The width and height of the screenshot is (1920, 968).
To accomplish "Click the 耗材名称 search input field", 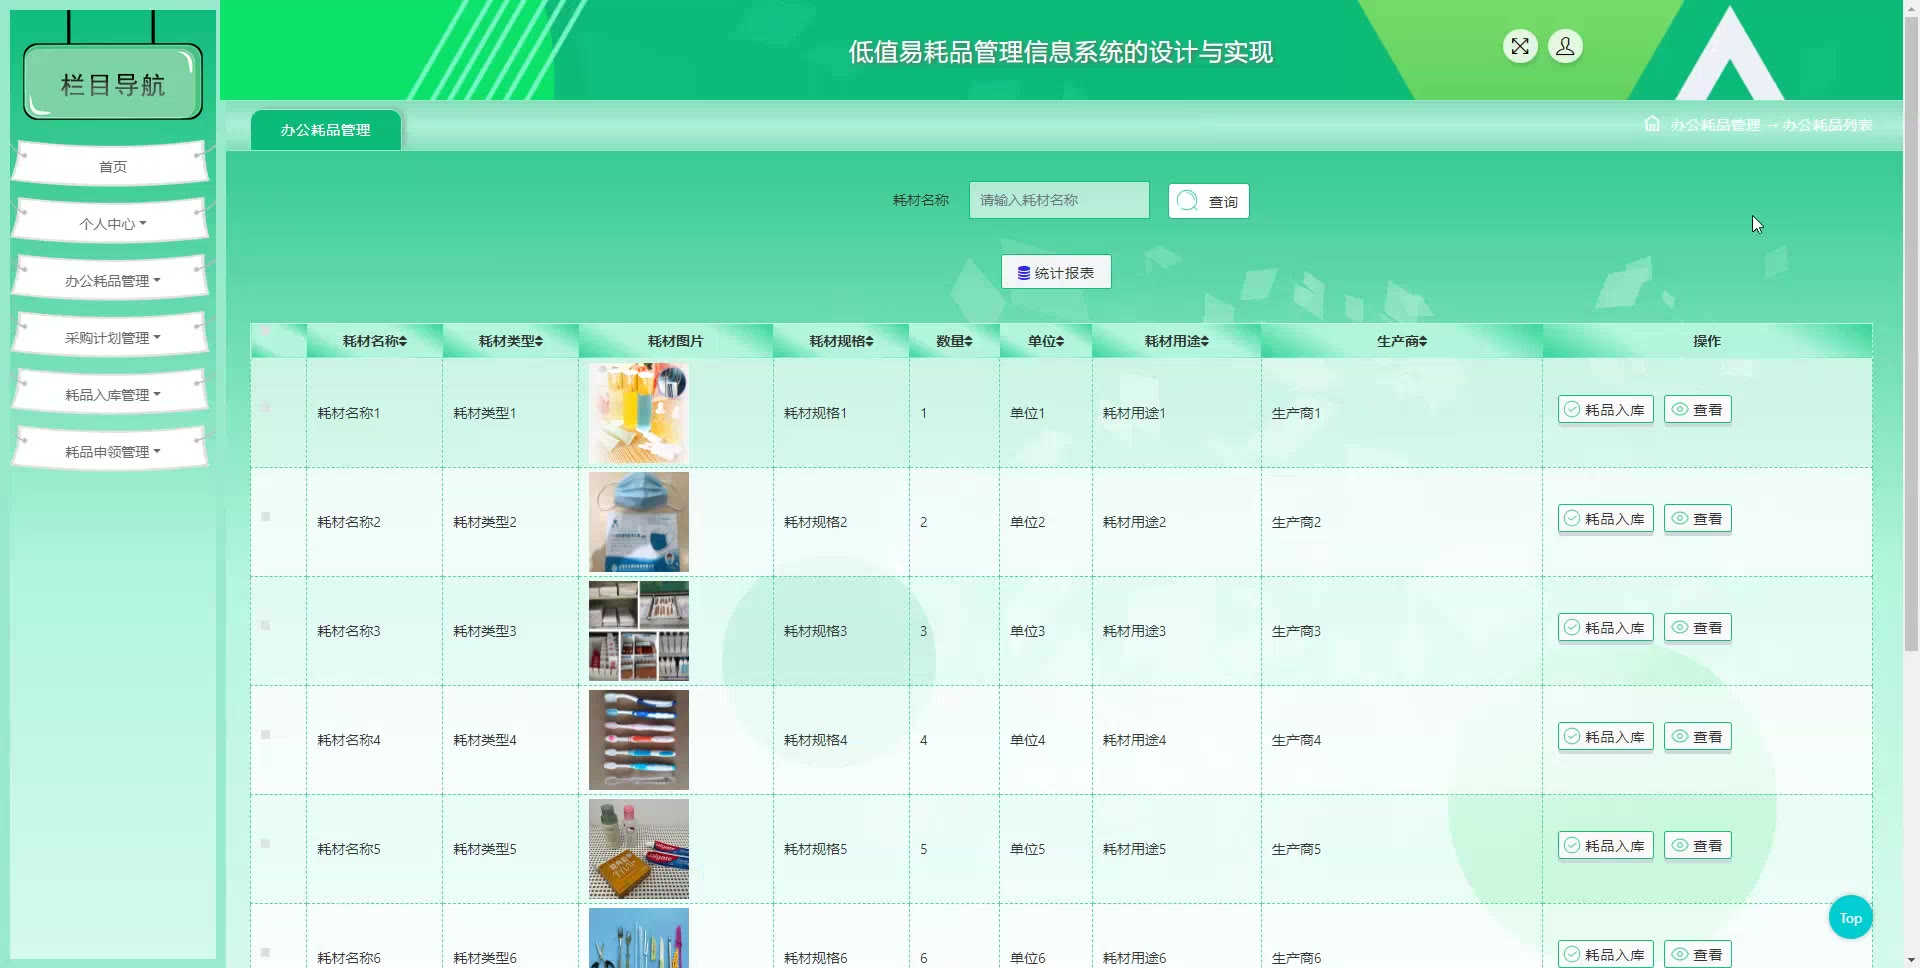I will pyautogui.click(x=1059, y=200).
